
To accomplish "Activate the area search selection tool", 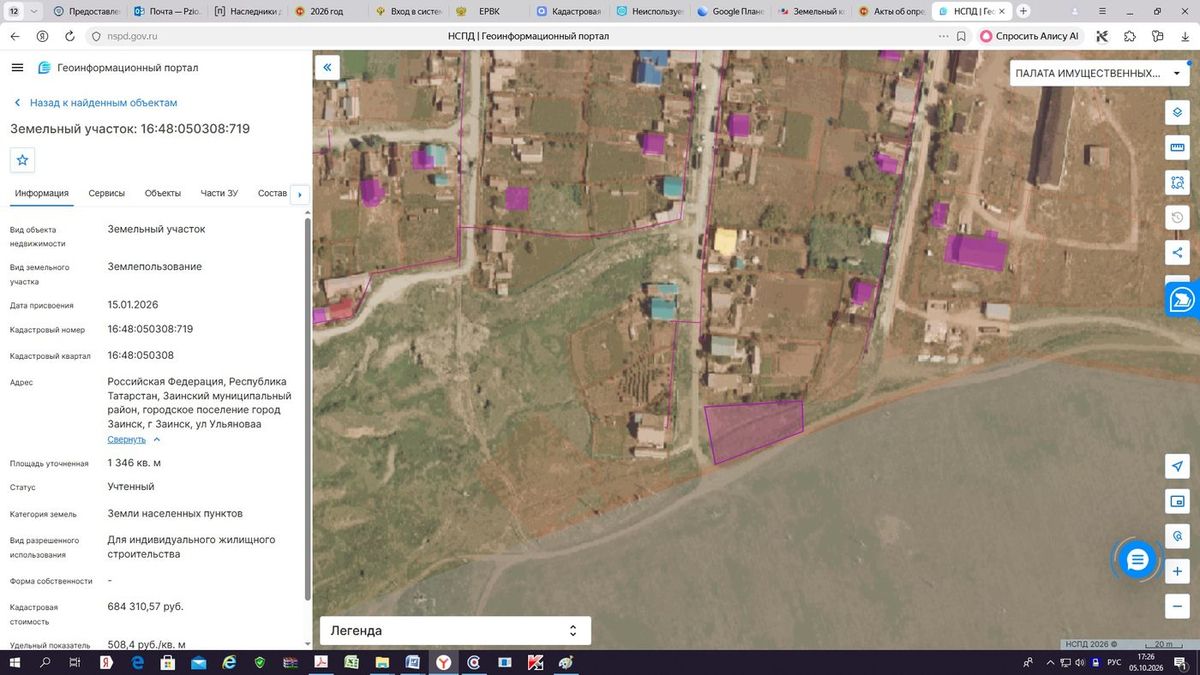I will (x=1178, y=183).
